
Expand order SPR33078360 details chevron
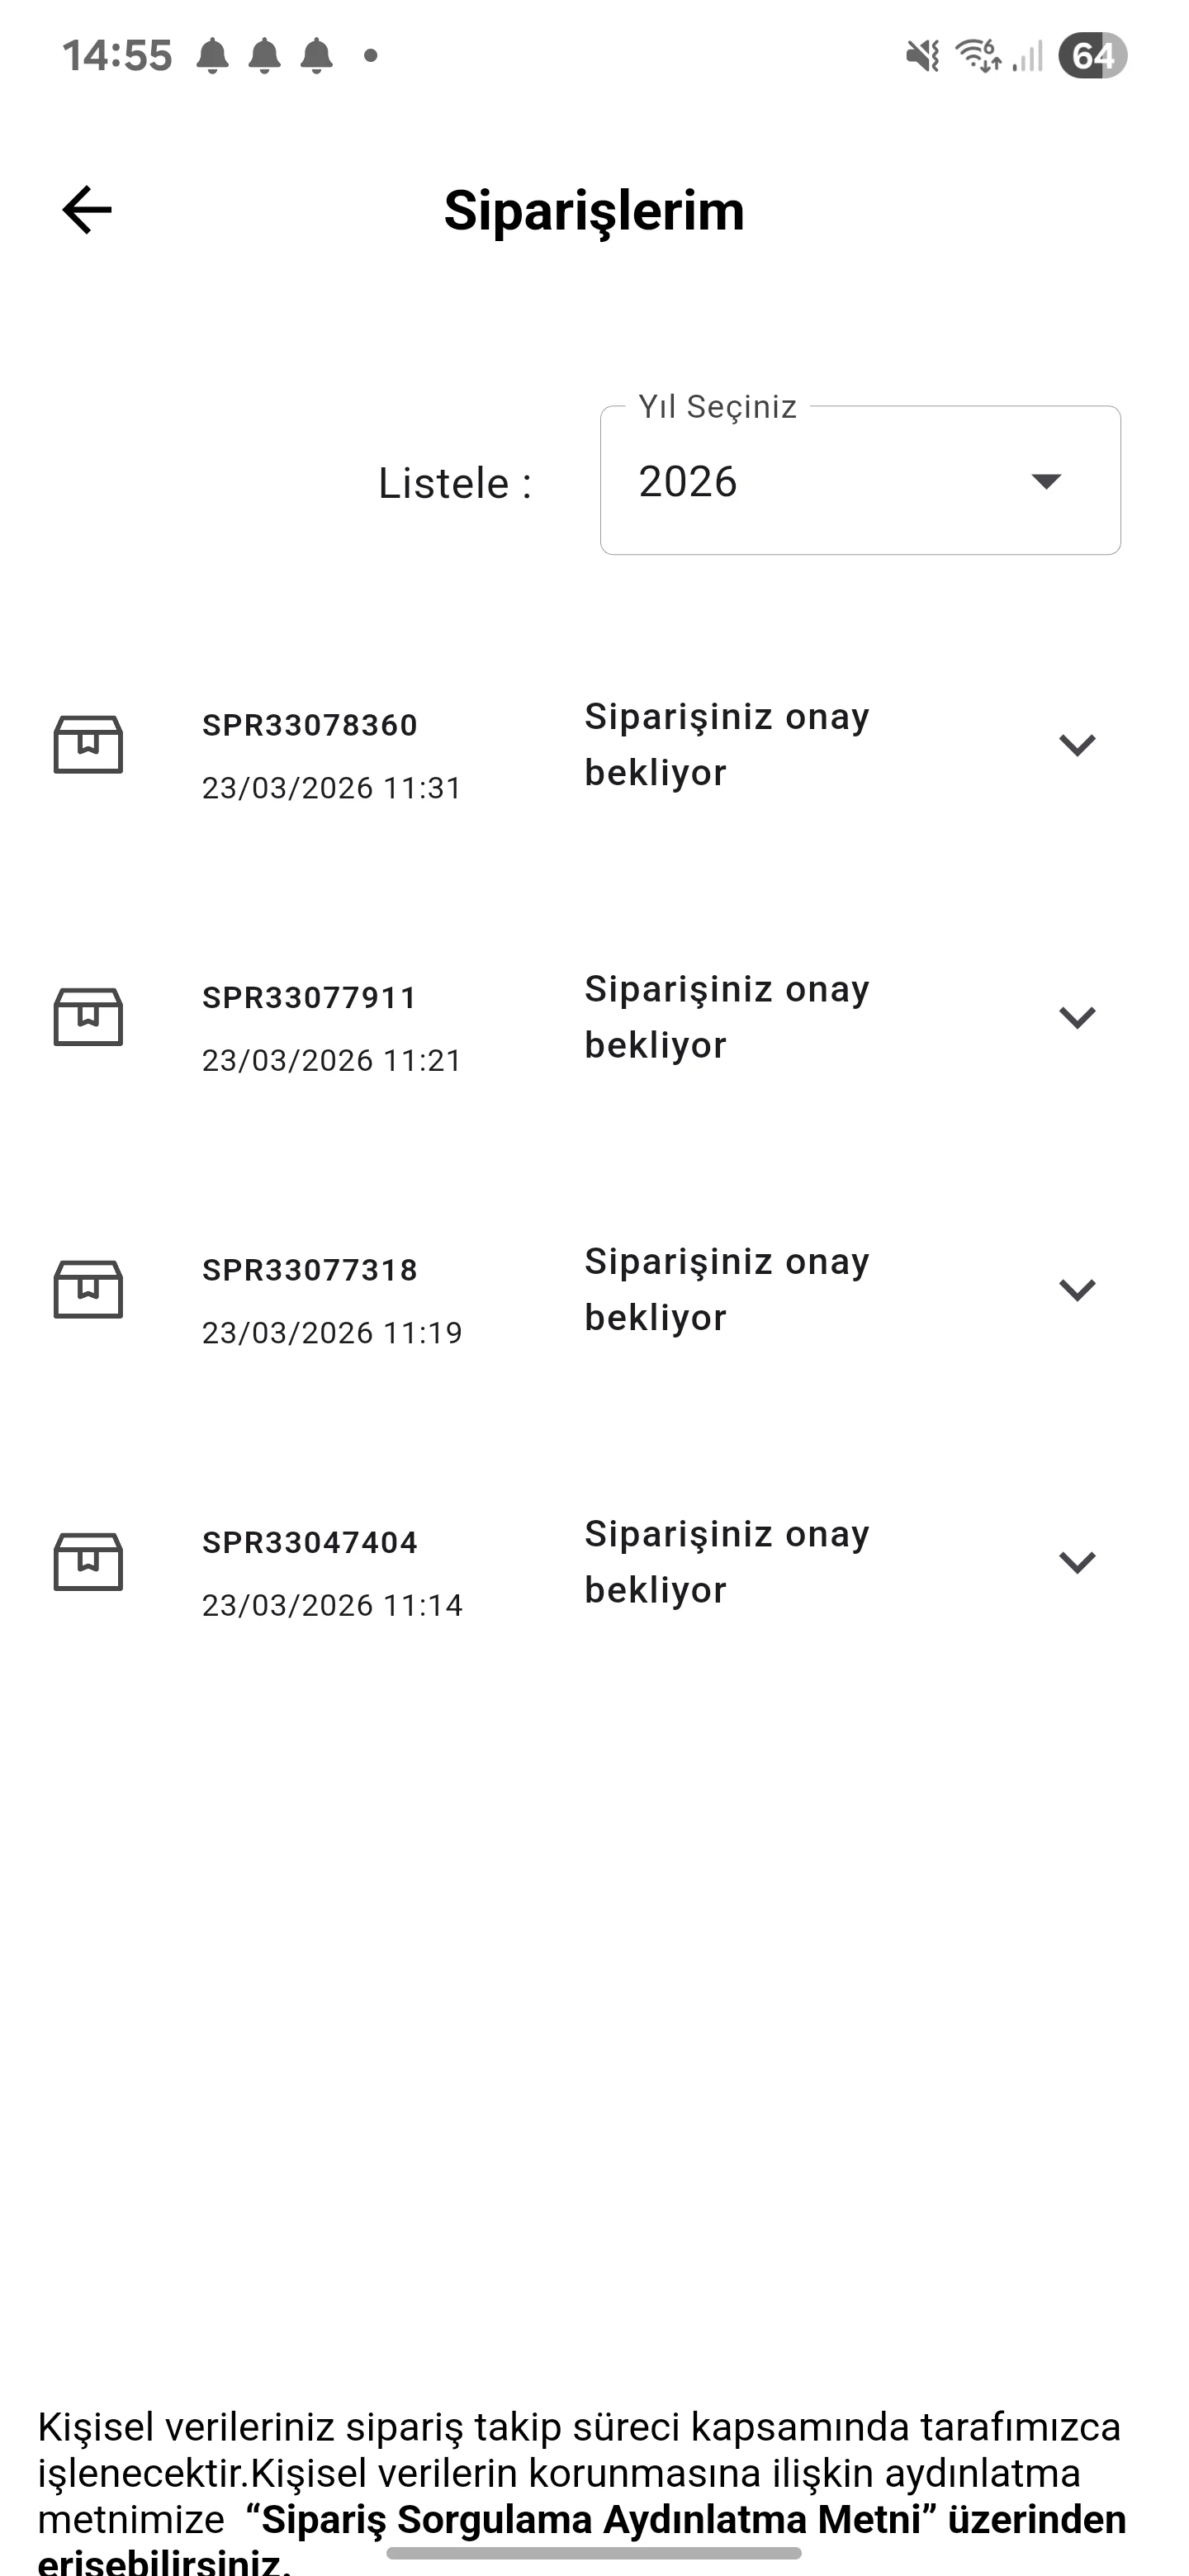pos(1077,745)
